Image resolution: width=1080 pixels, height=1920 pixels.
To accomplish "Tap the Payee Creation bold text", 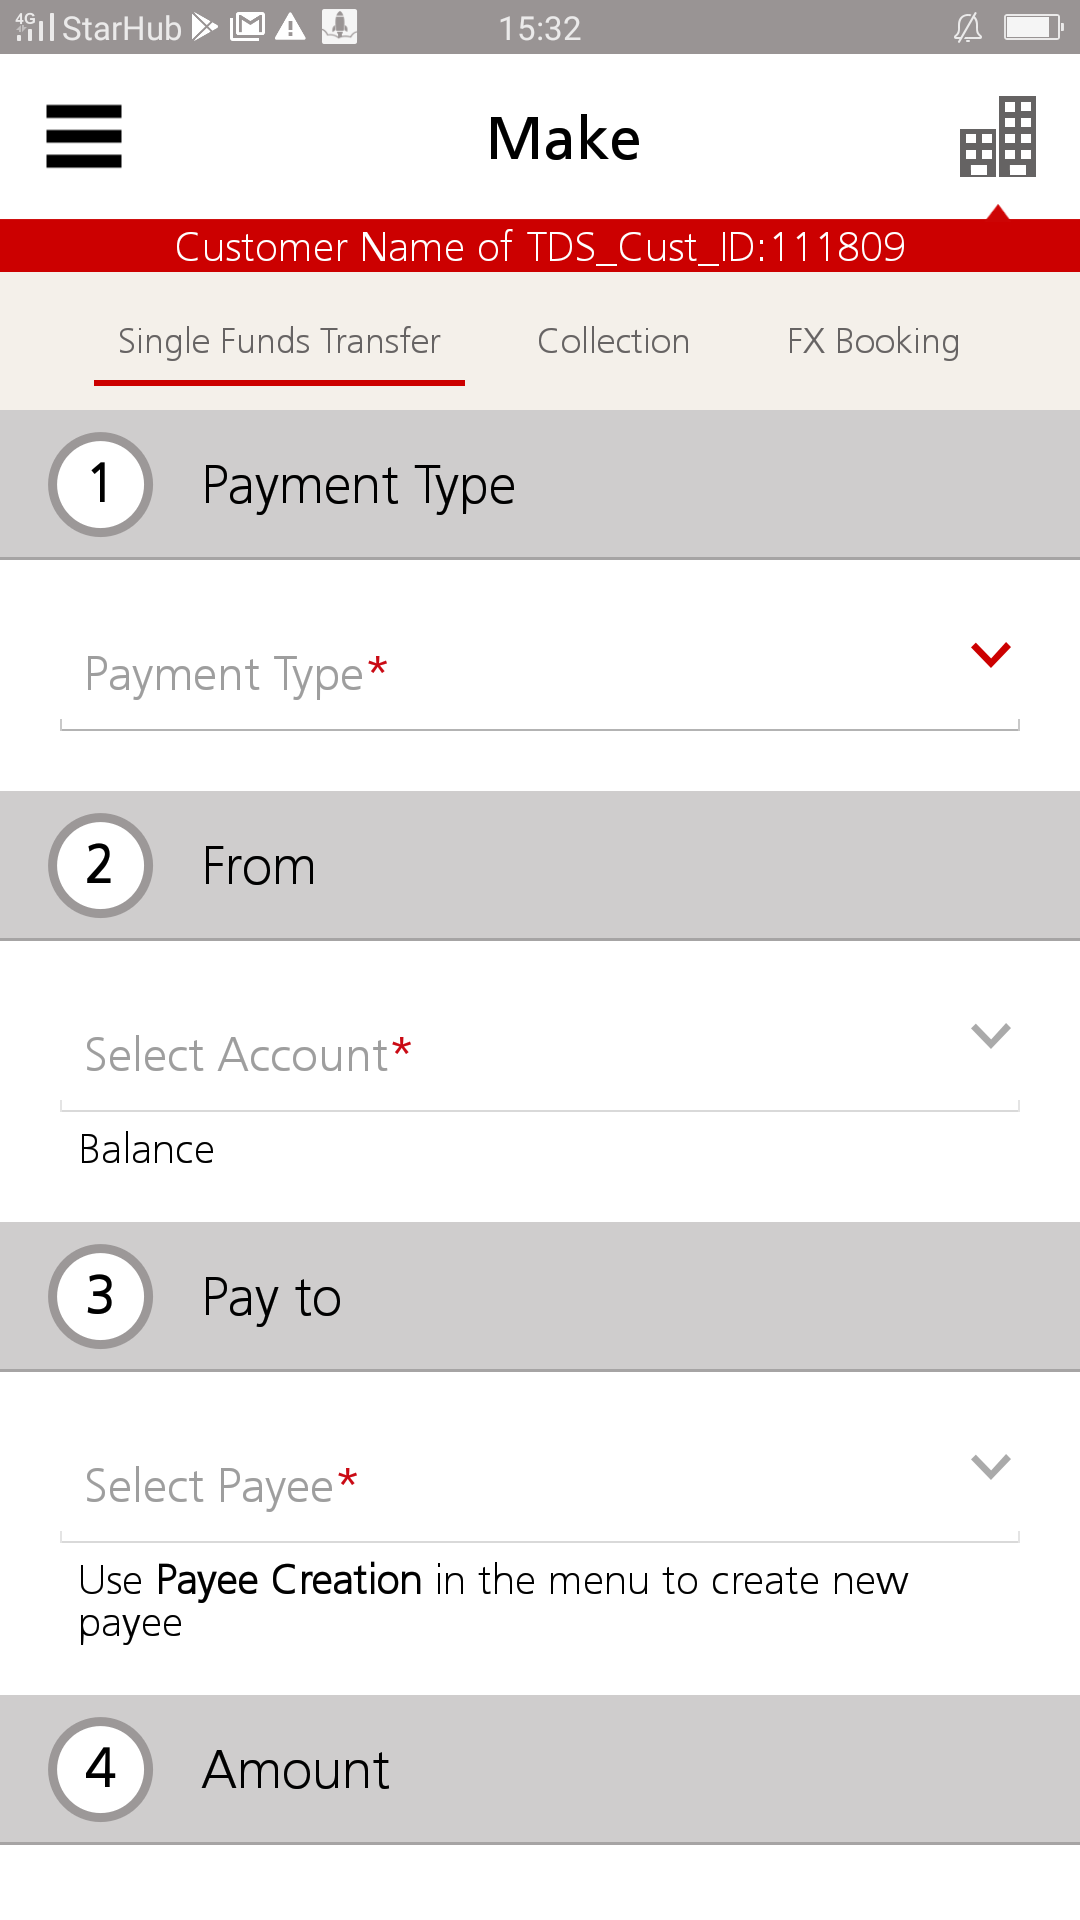I will [x=289, y=1580].
